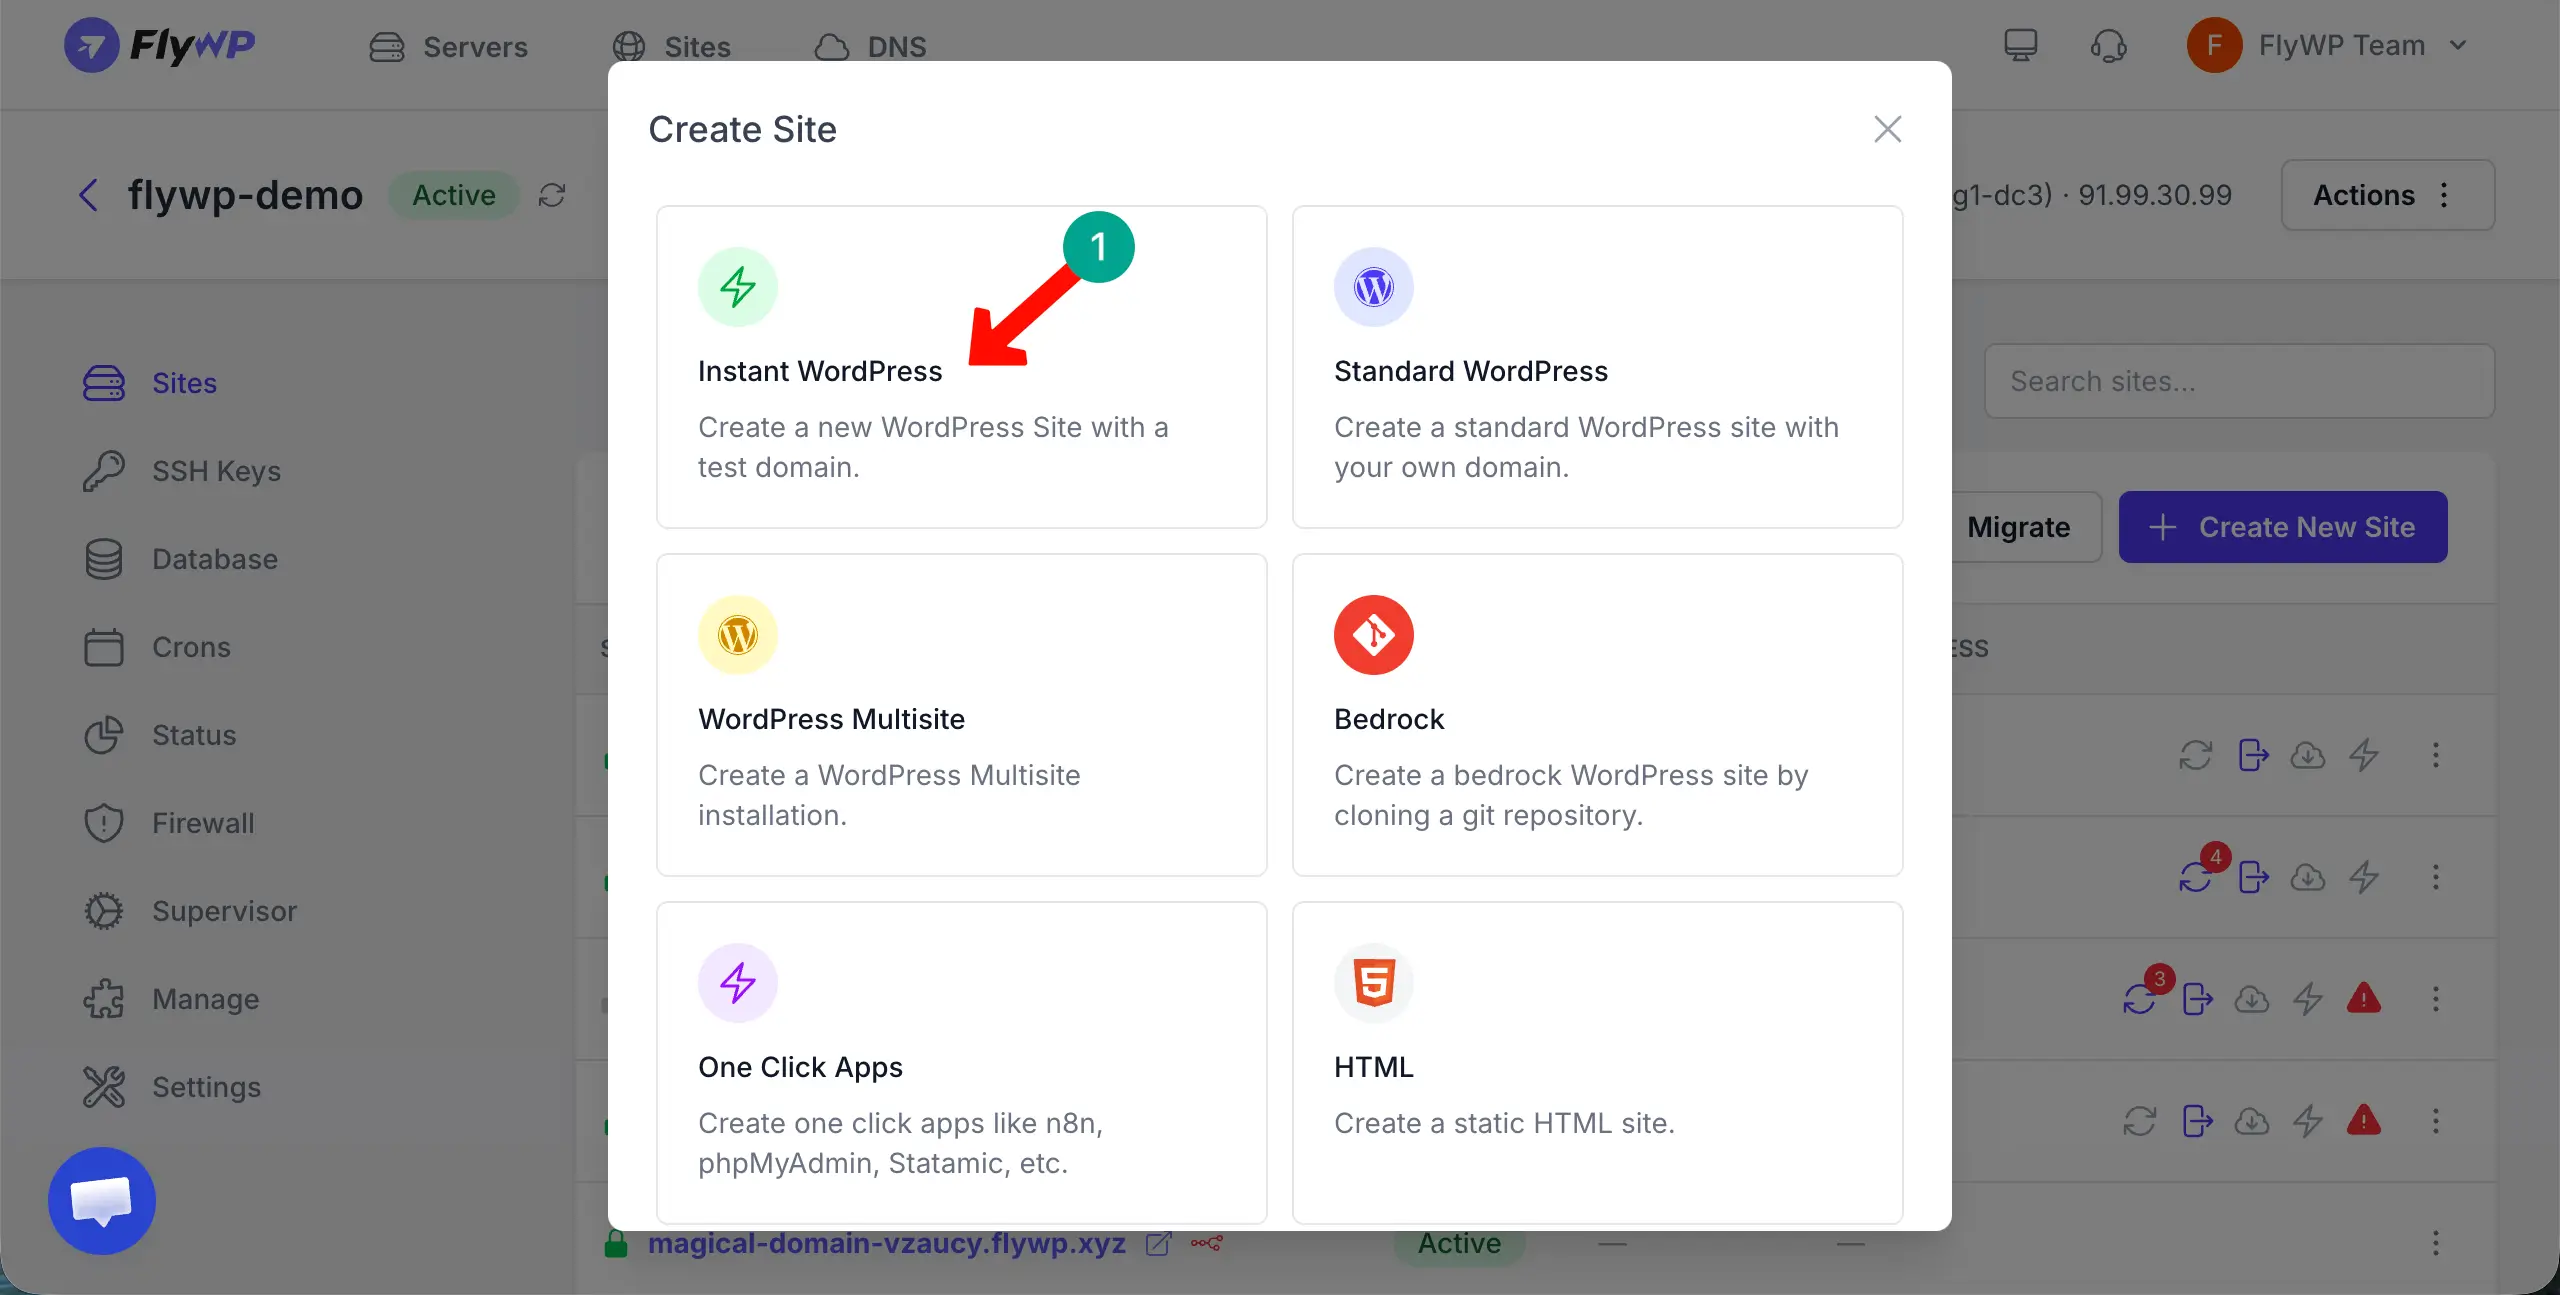Open Firewall in the sidebar
This screenshot has width=2560, height=1295.
point(169,823)
